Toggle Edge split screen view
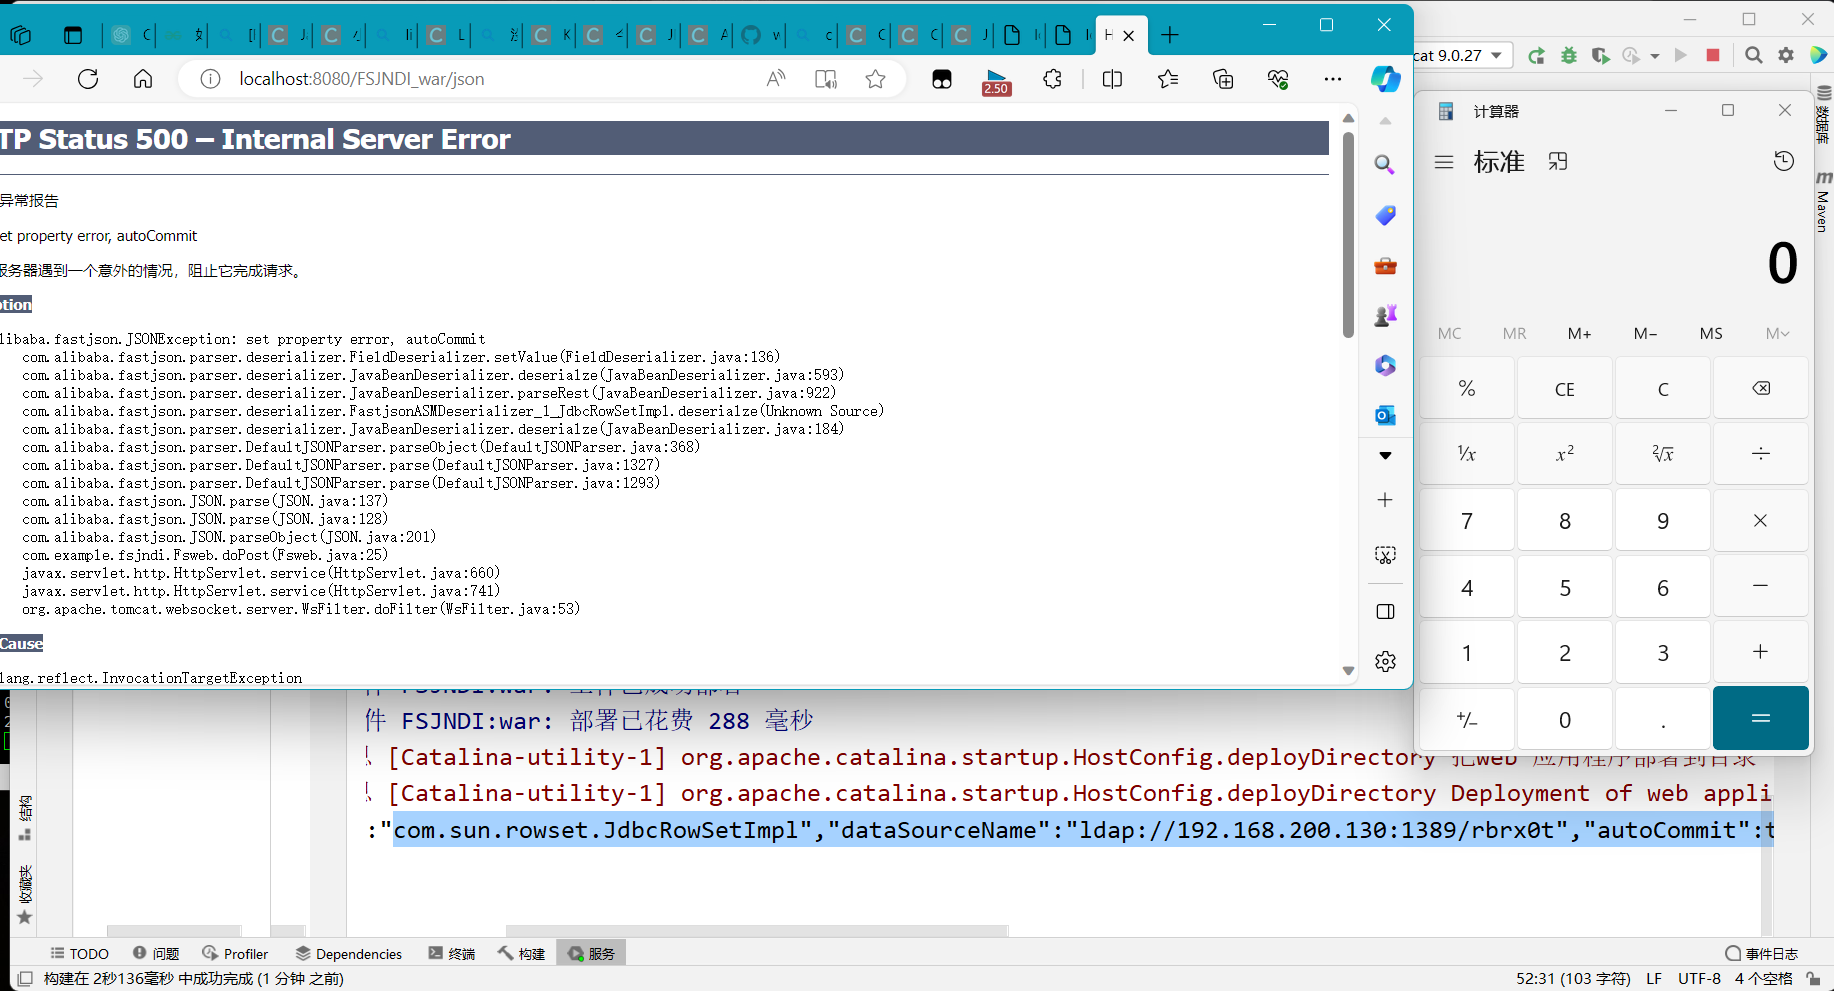This screenshot has height=991, width=1834. [1112, 79]
